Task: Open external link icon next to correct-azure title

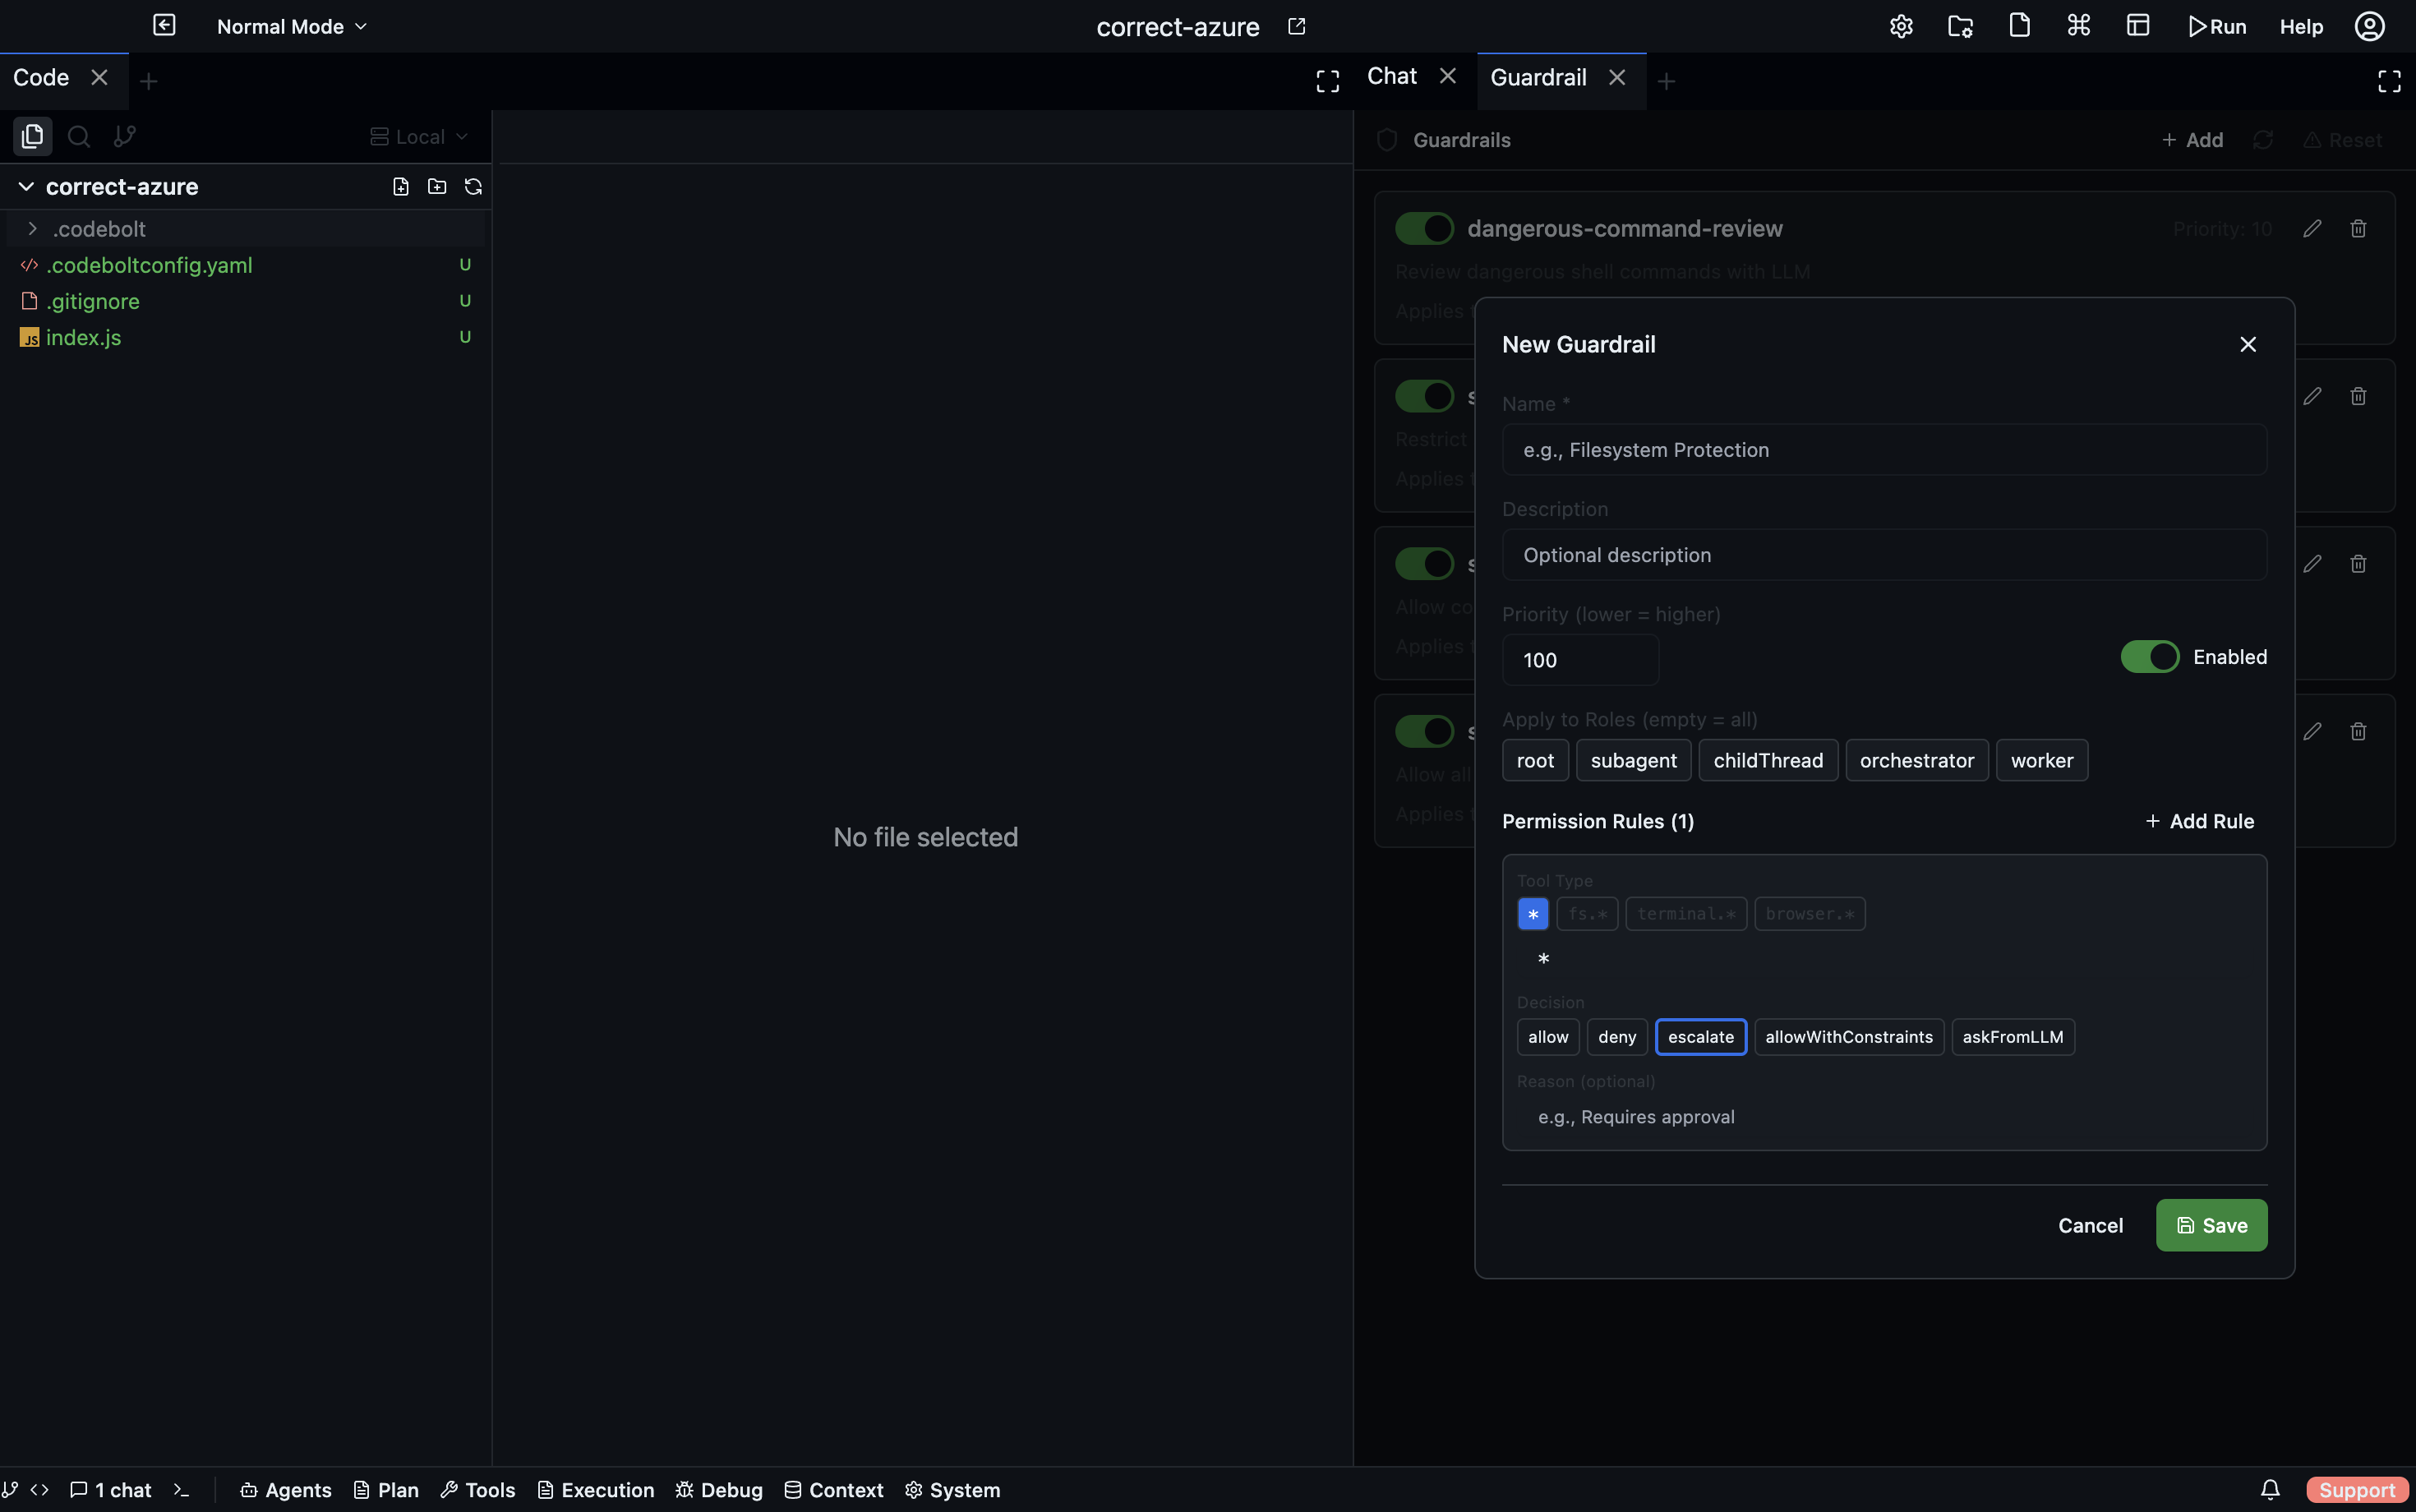Action: point(1297,27)
